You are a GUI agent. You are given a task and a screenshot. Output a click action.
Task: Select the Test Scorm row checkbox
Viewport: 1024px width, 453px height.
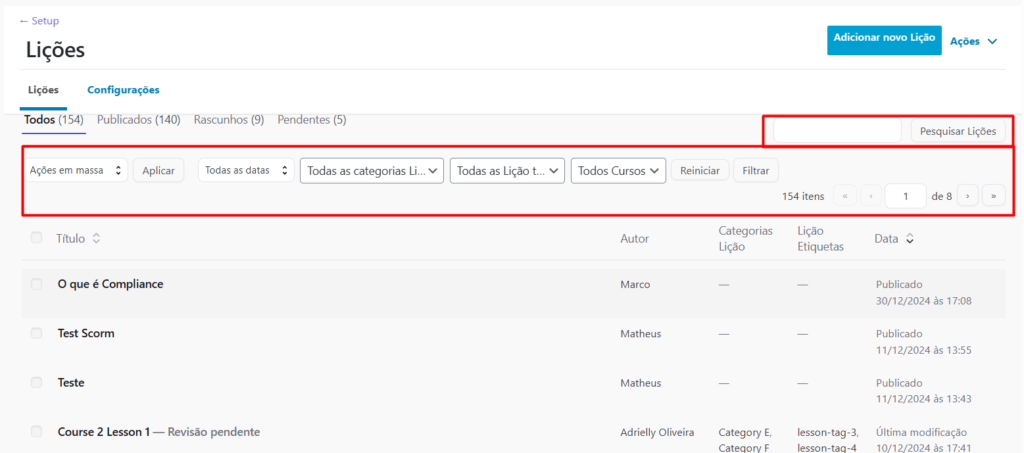(x=37, y=333)
